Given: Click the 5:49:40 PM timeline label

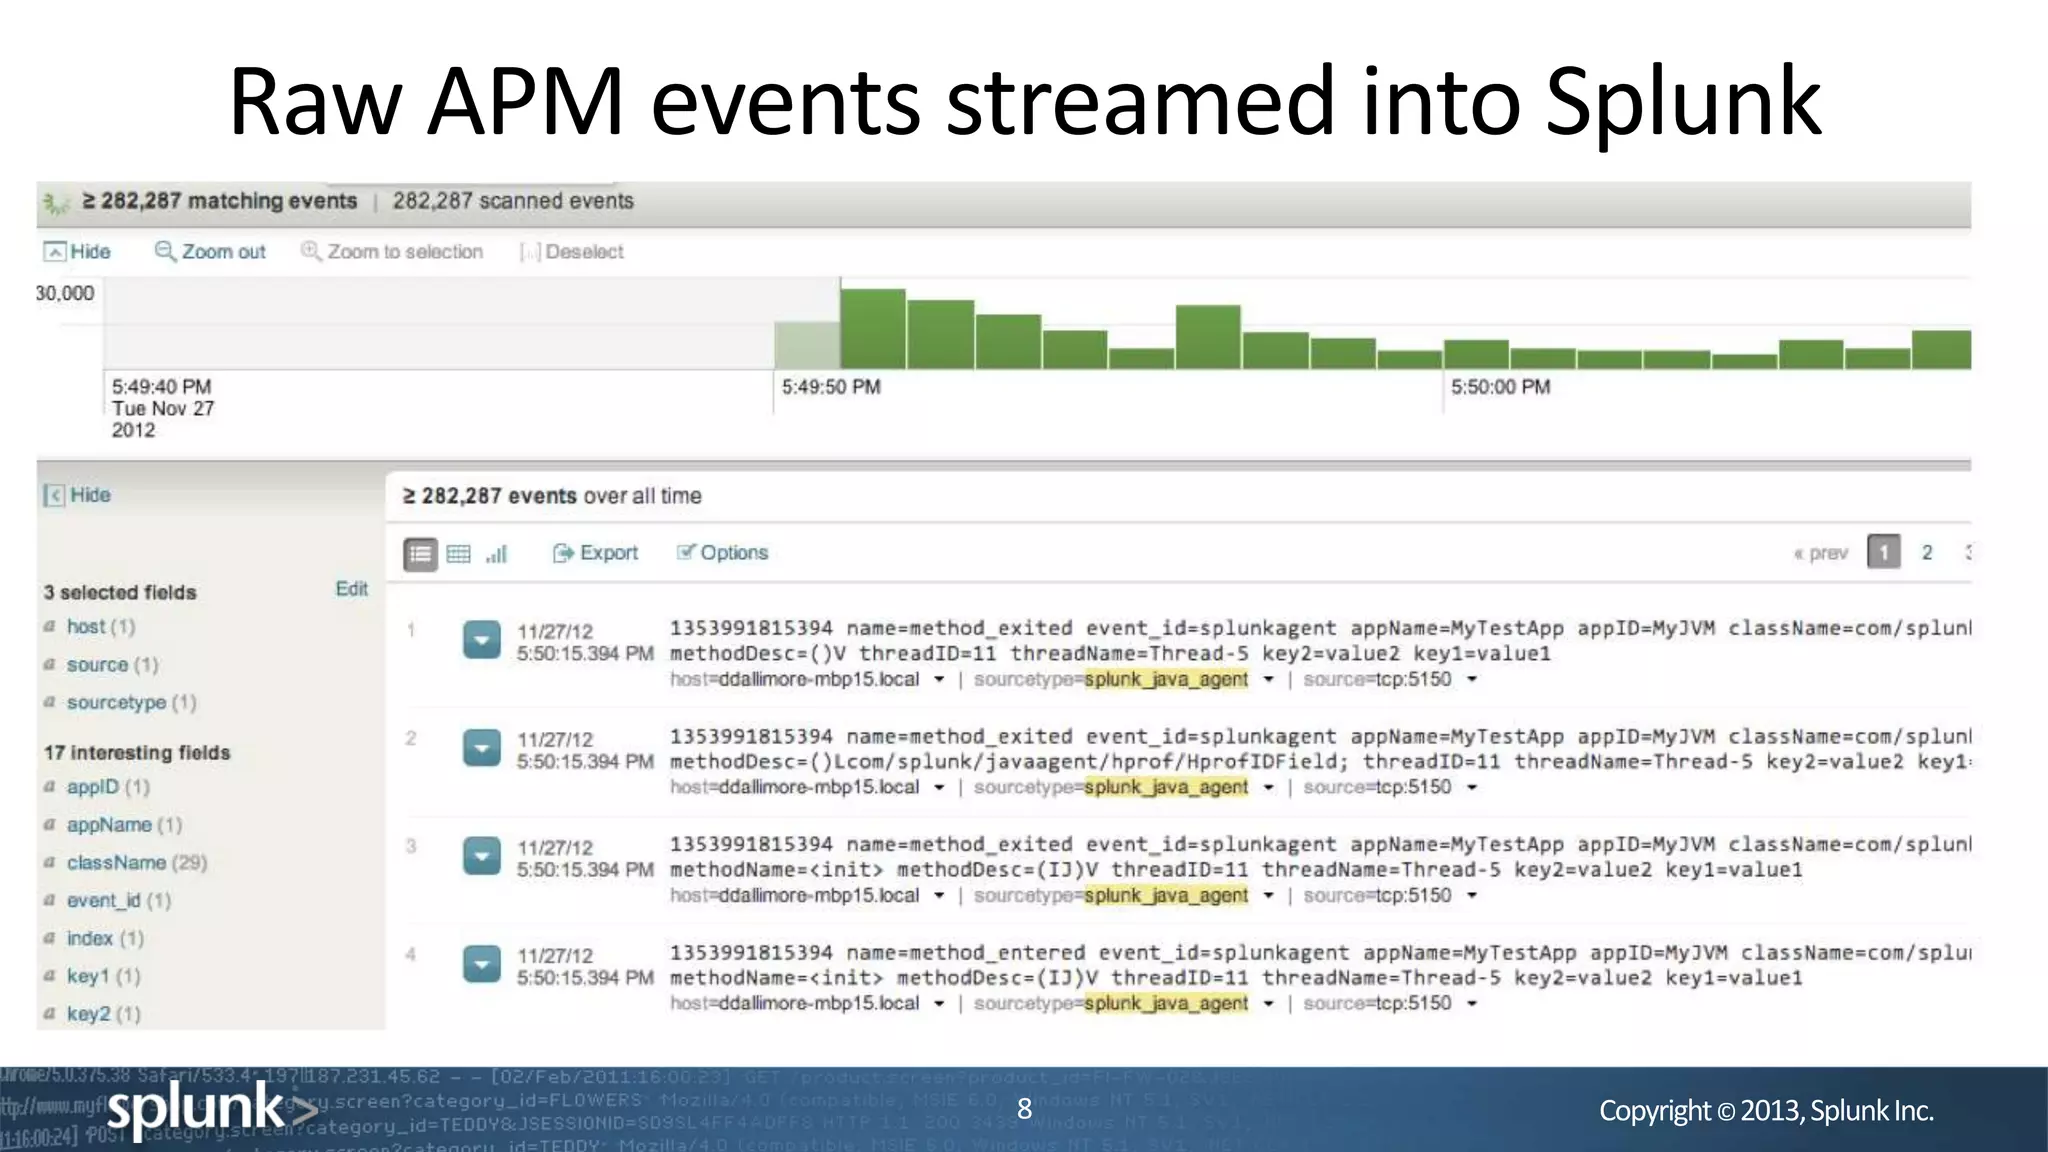Looking at the screenshot, I should pos(161,387).
